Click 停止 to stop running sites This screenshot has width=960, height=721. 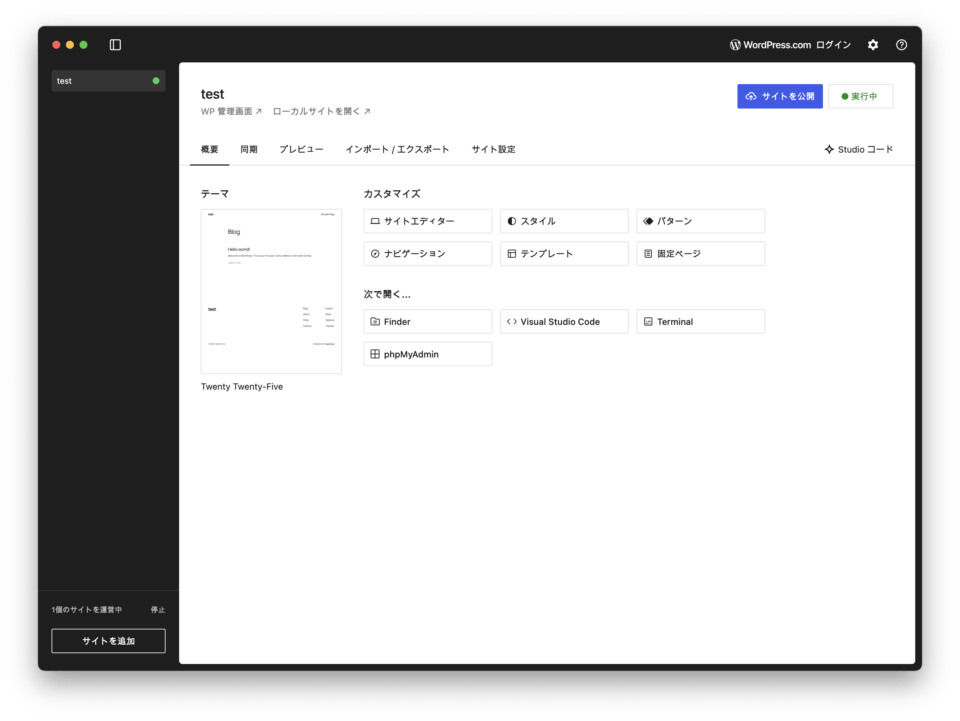click(158, 610)
